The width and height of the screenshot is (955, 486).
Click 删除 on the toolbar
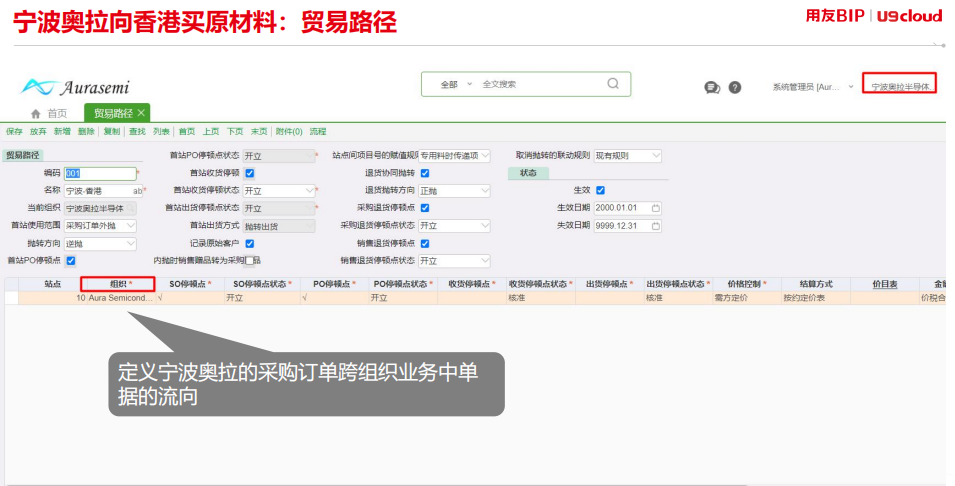pos(86,132)
